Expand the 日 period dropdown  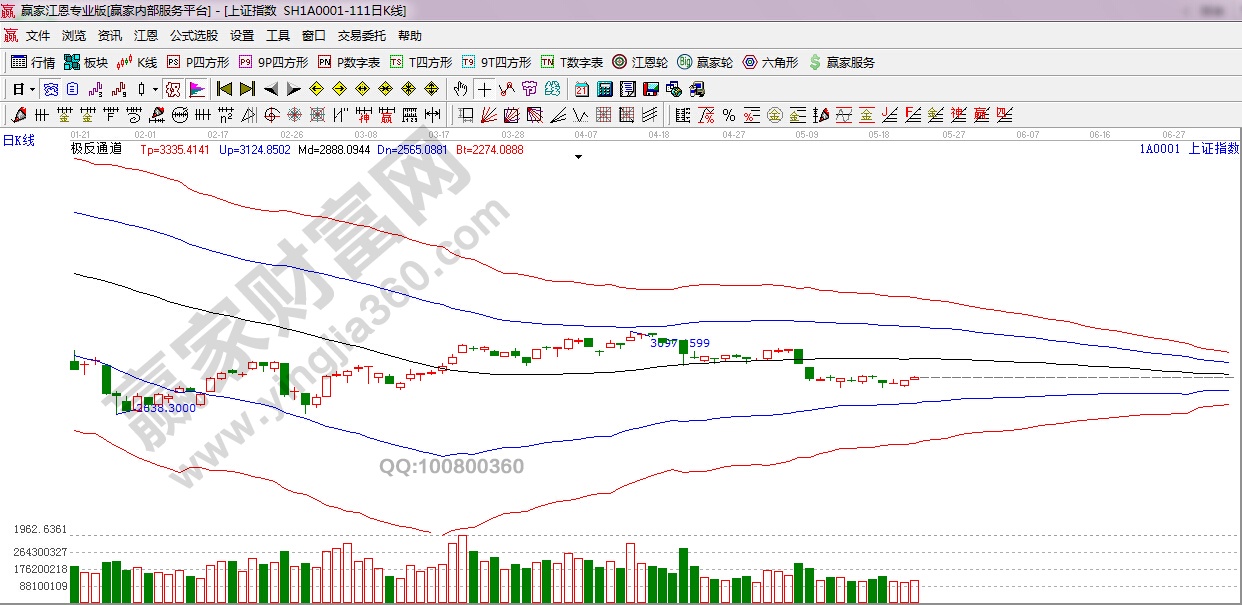point(32,89)
